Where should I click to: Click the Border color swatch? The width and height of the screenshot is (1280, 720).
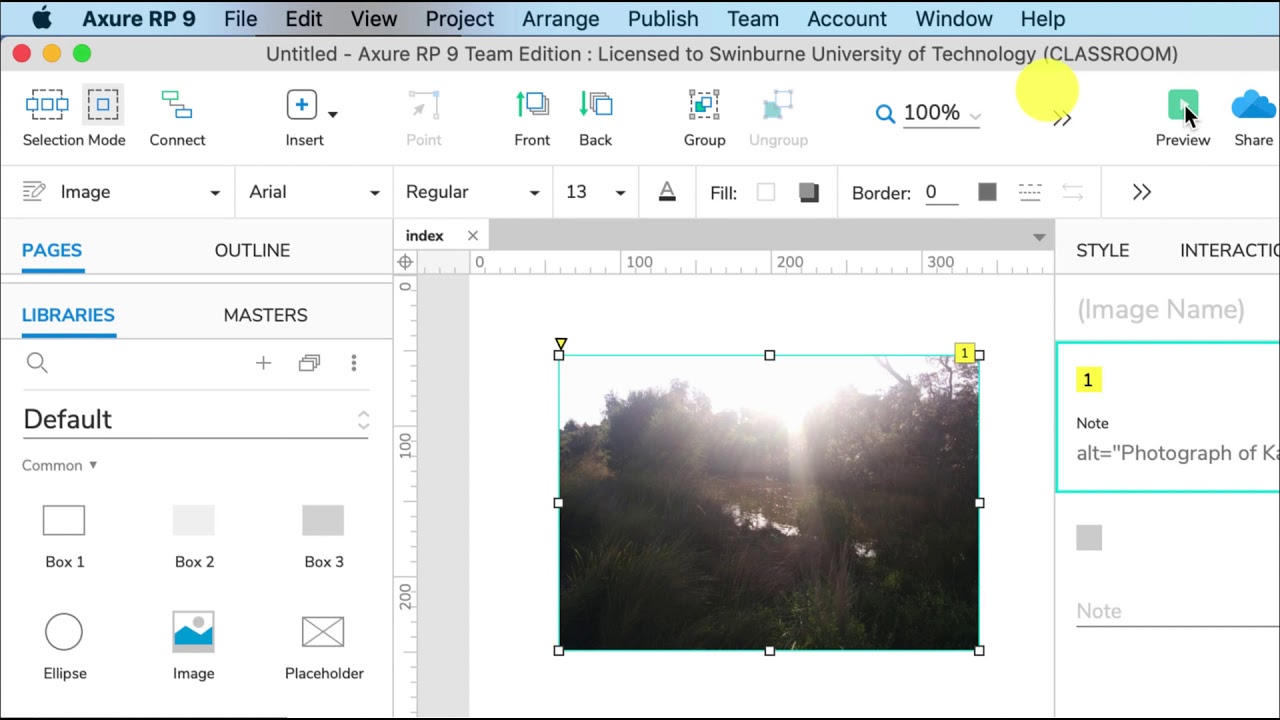(987, 192)
